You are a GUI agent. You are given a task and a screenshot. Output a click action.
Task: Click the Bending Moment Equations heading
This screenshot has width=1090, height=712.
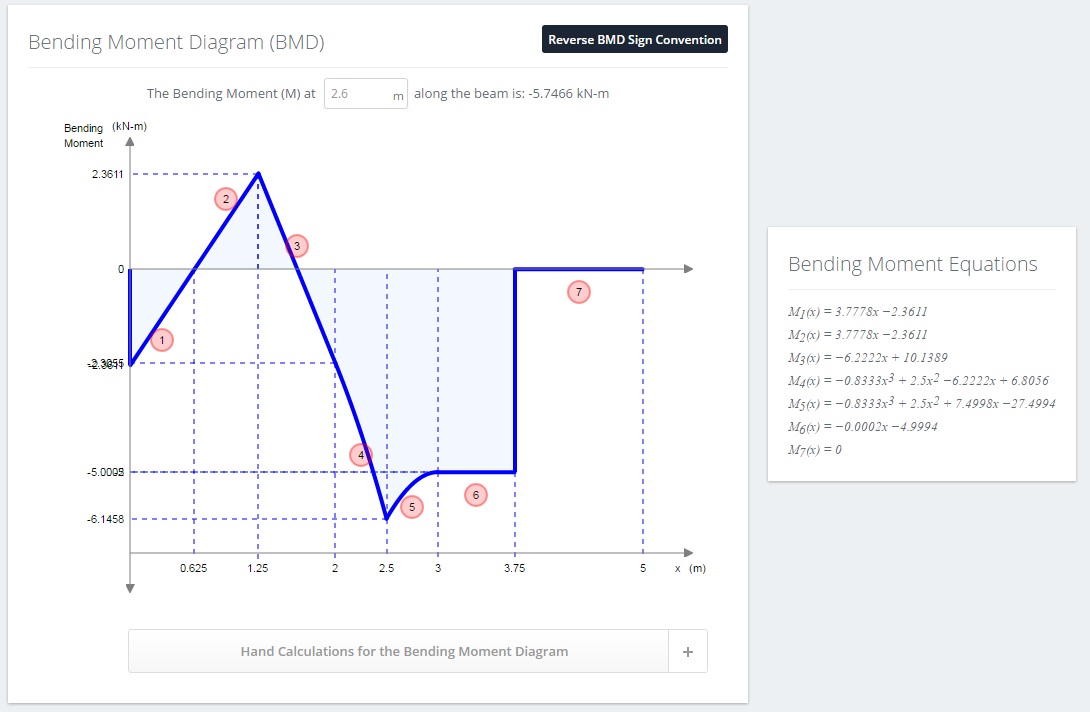pyautogui.click(x=912, y=264)
